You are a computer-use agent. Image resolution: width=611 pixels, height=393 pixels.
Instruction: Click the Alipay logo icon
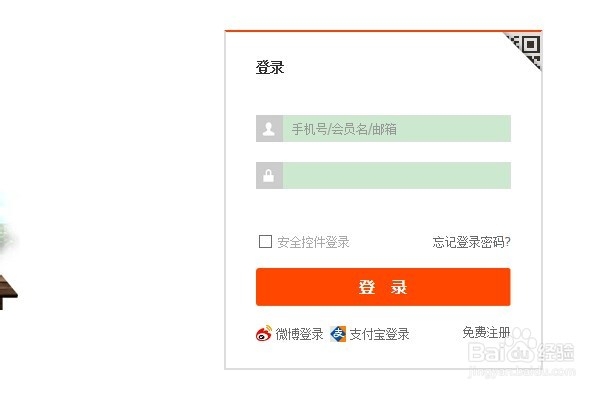(338, 334)
